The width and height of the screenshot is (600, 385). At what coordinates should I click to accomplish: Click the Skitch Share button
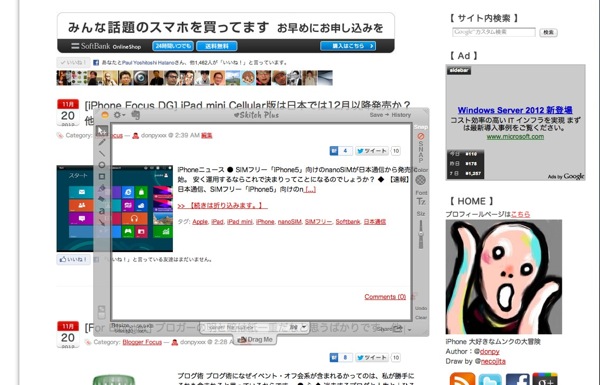click(389, 329)
